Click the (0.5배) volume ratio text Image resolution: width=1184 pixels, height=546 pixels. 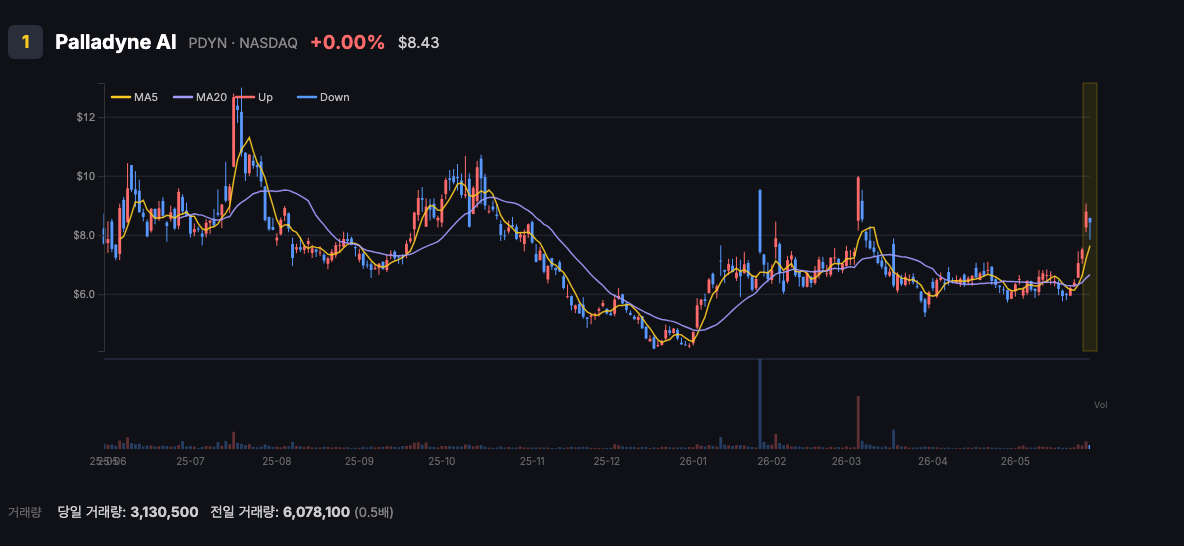pyautogui.click(x=374, y=512)
